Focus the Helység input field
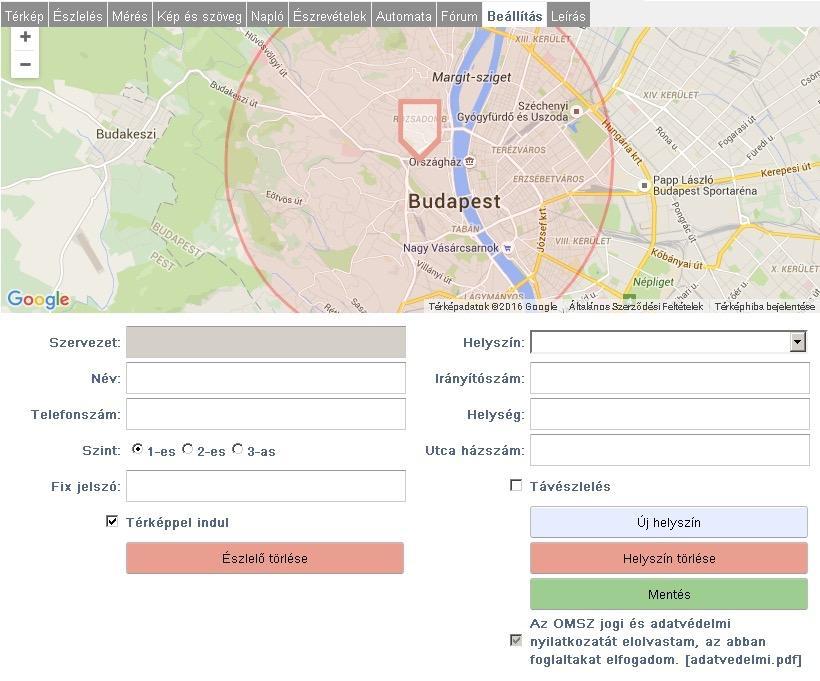The image size is (820, 681). [670, 414]
